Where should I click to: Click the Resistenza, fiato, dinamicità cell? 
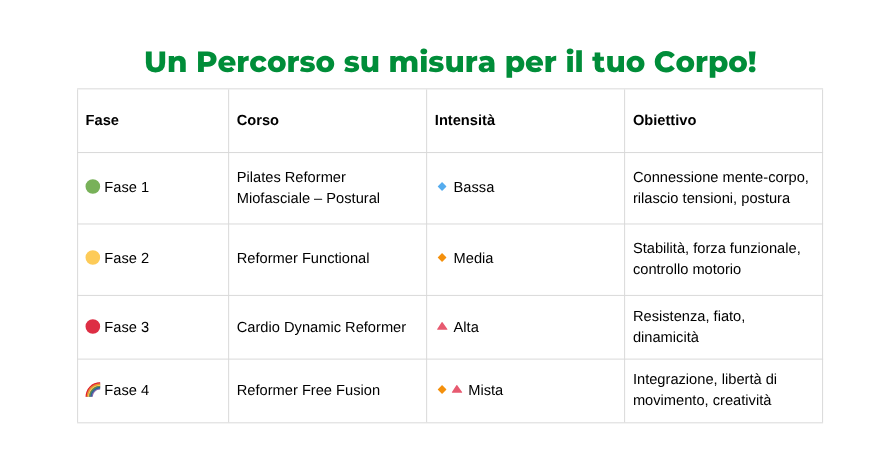pos(724,327)
